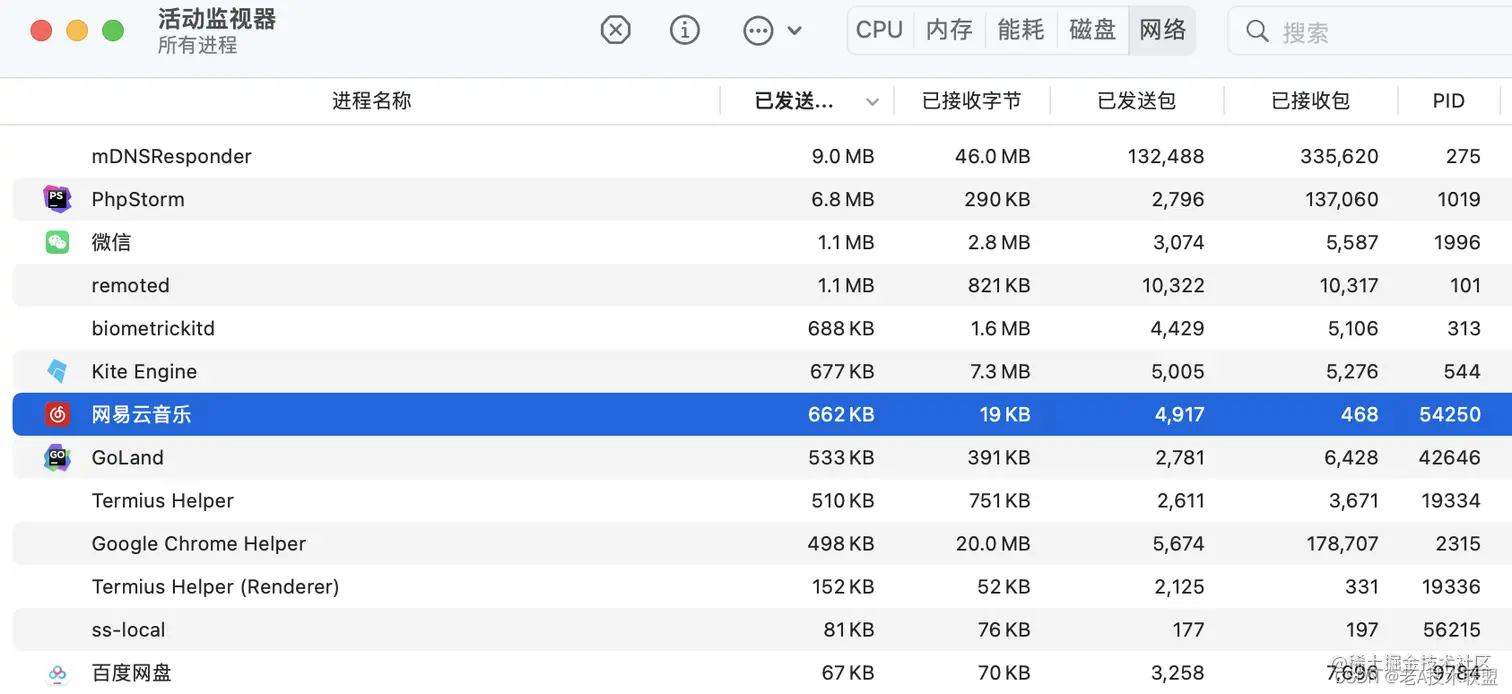Click the 821 KB received value
Viewport: 1512px width, 694px height.
point(999,285)
